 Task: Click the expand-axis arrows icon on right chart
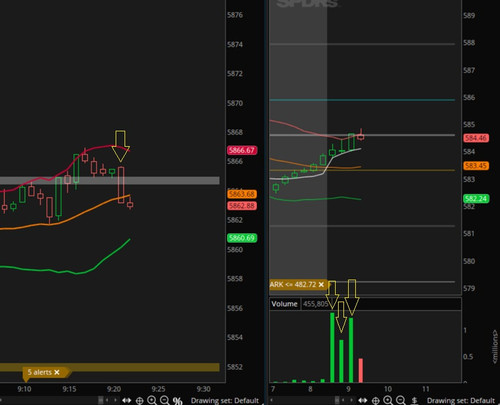363,400
